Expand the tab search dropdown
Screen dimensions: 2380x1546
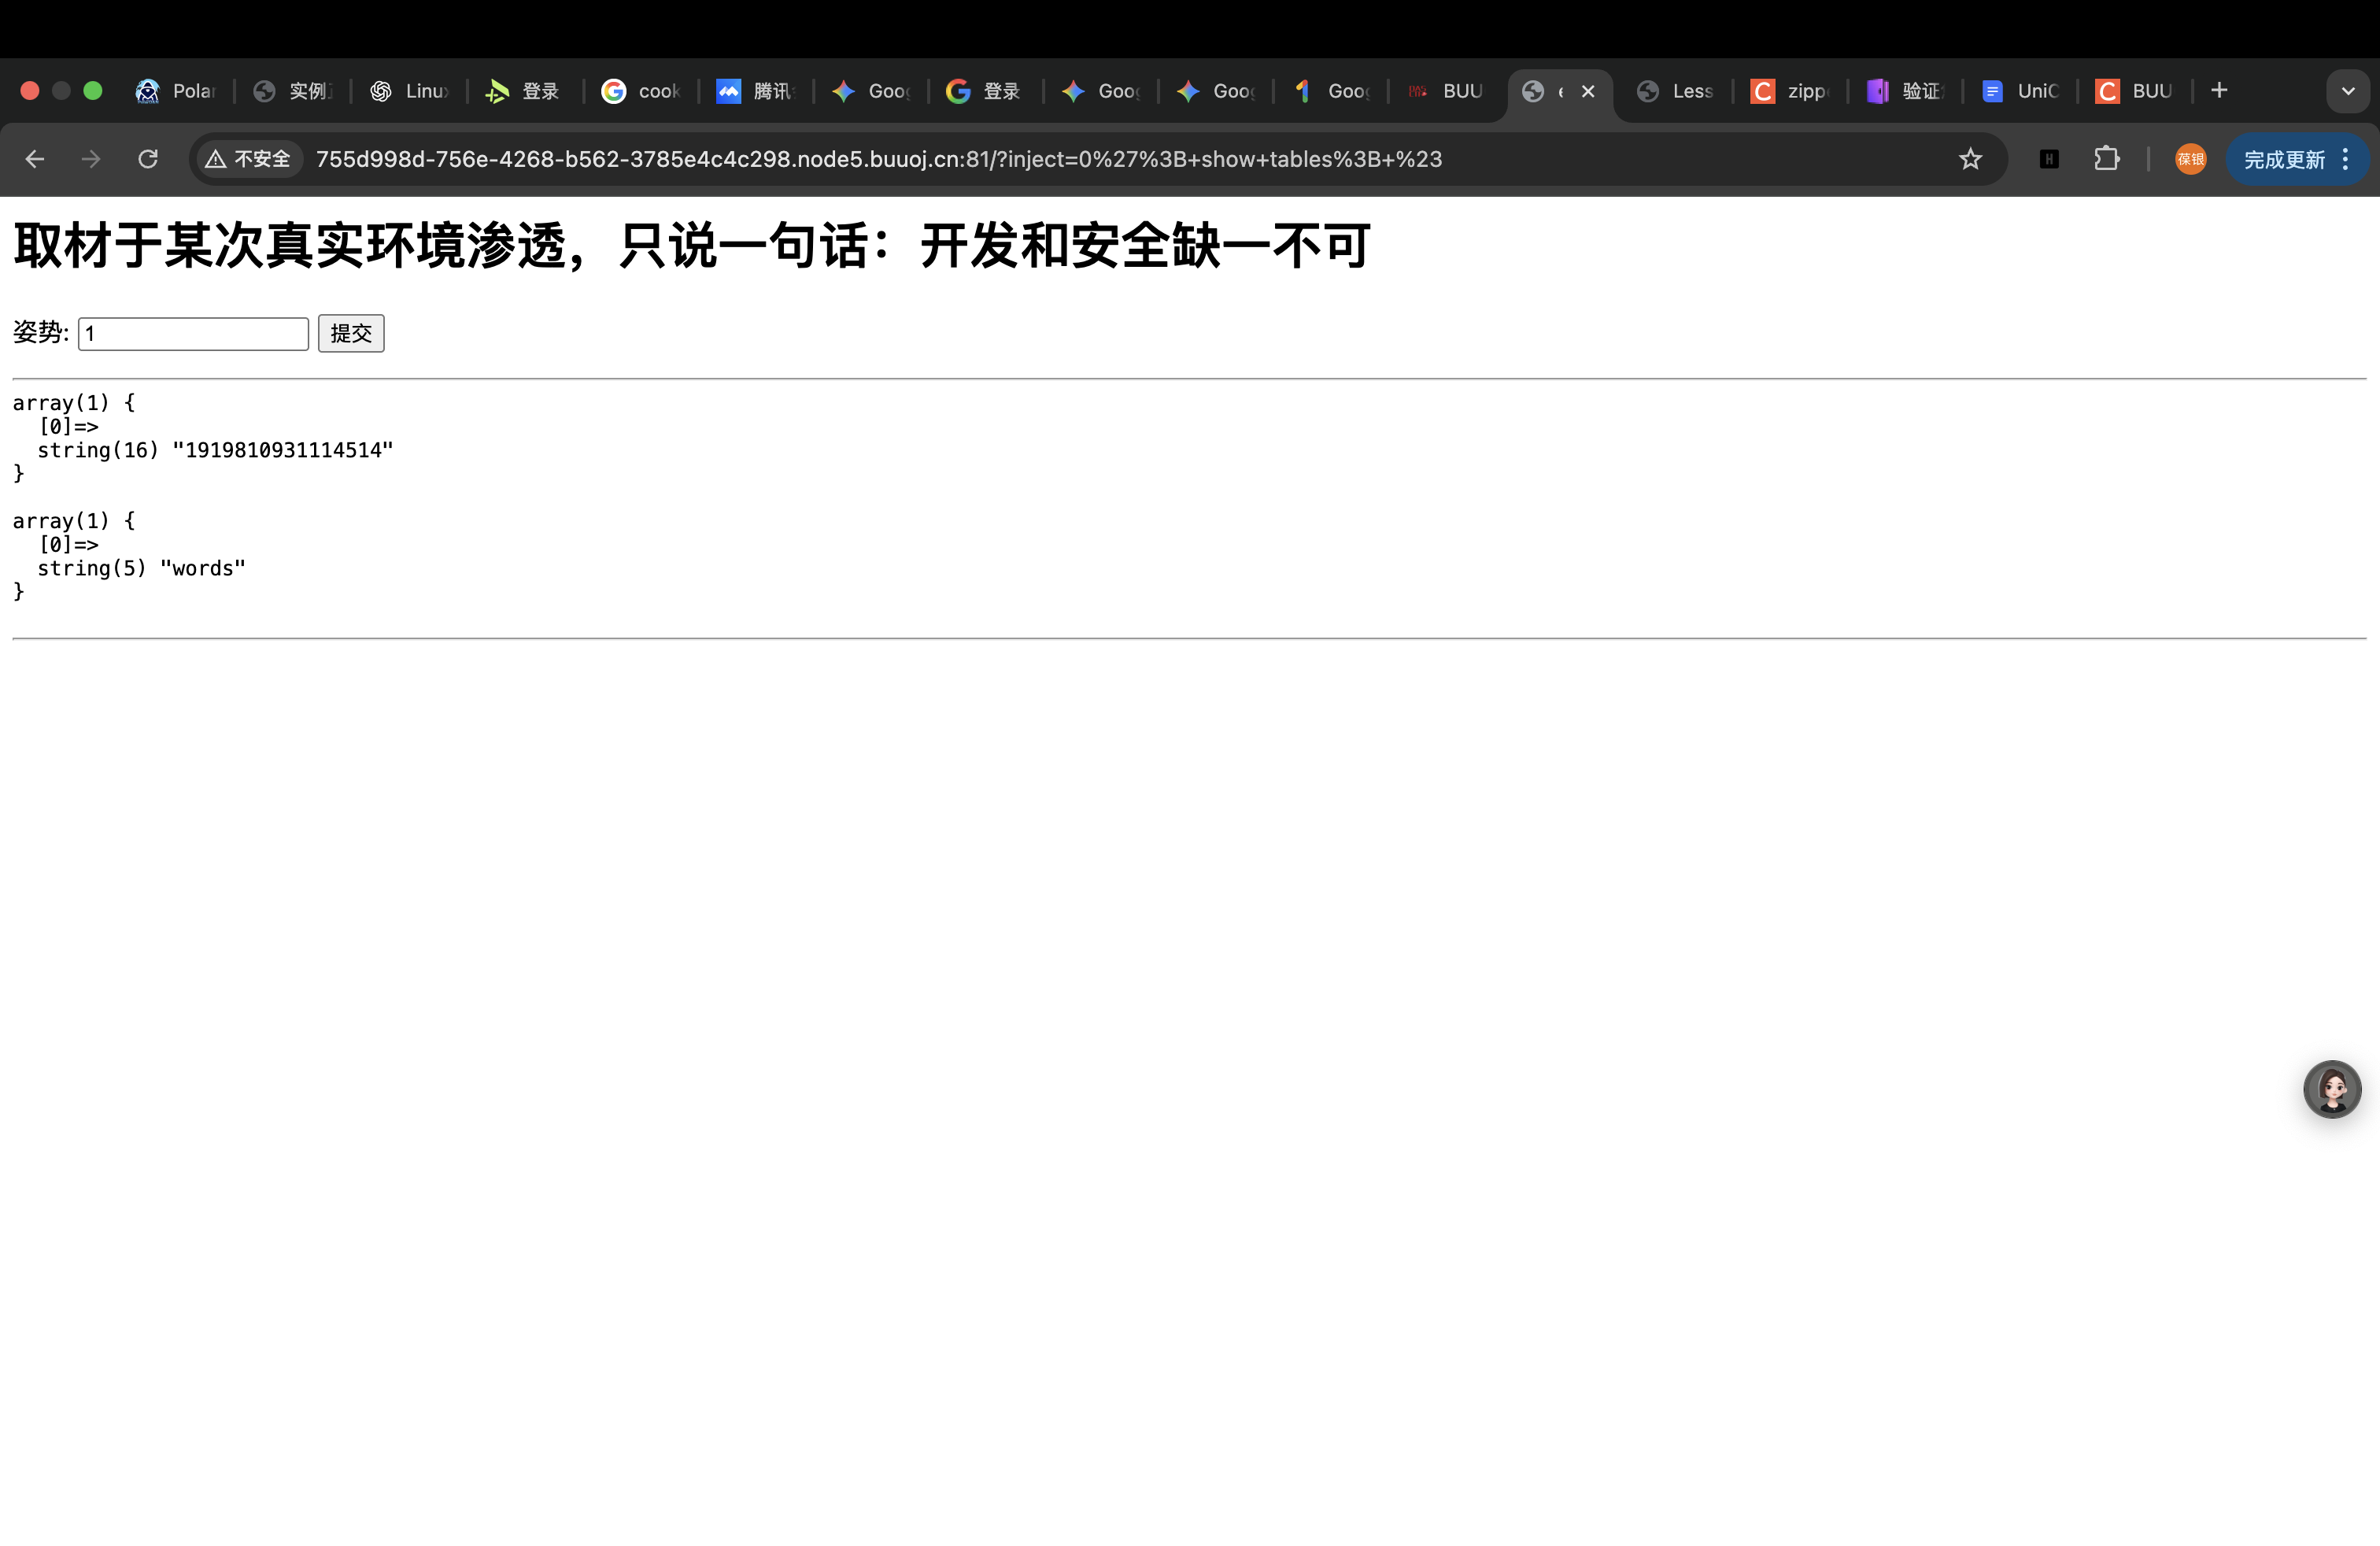2347,91
